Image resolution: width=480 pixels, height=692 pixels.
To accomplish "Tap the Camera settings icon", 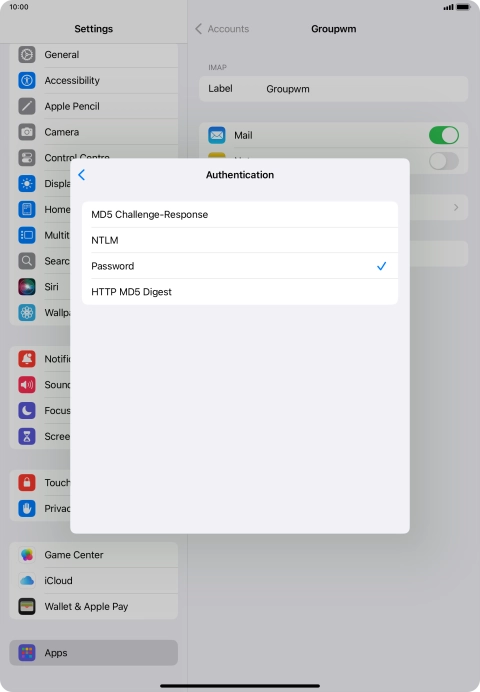I will click(x=27, y=132).
